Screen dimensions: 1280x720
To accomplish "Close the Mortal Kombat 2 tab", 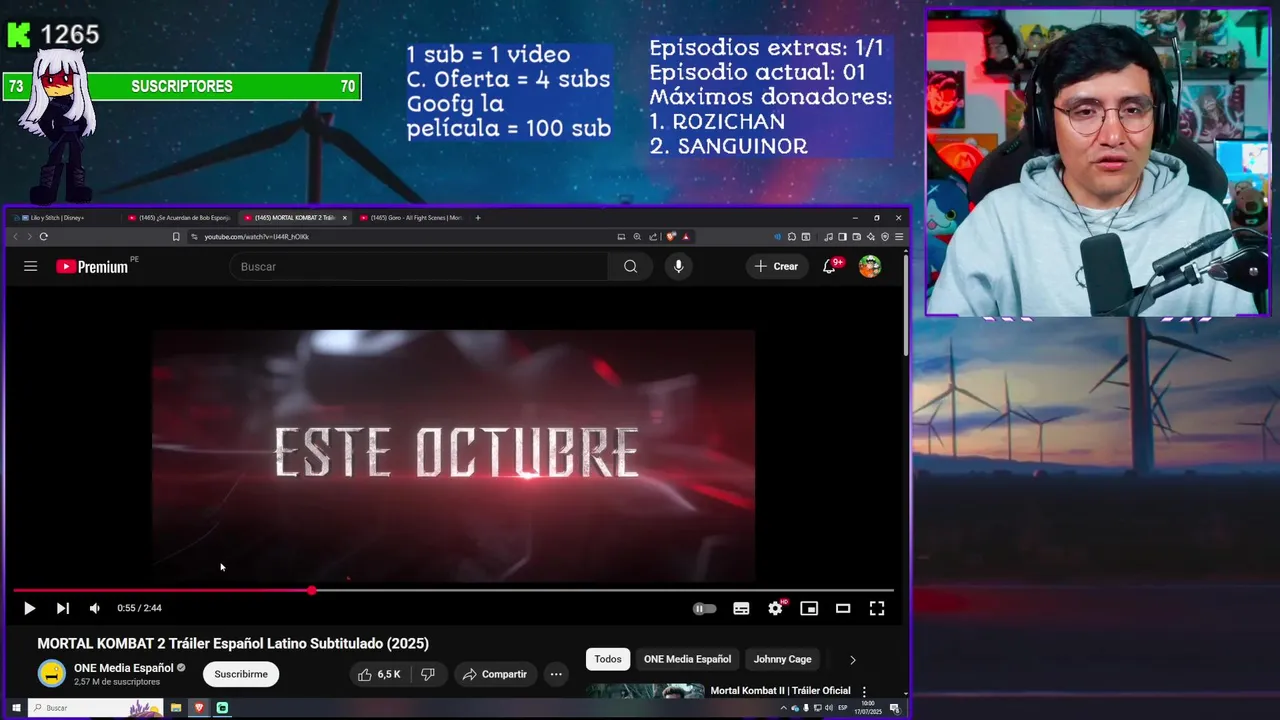I will (345, 217).
